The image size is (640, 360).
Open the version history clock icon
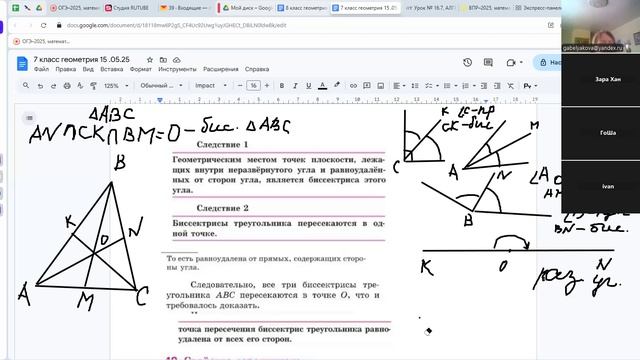tap(468, 62)
